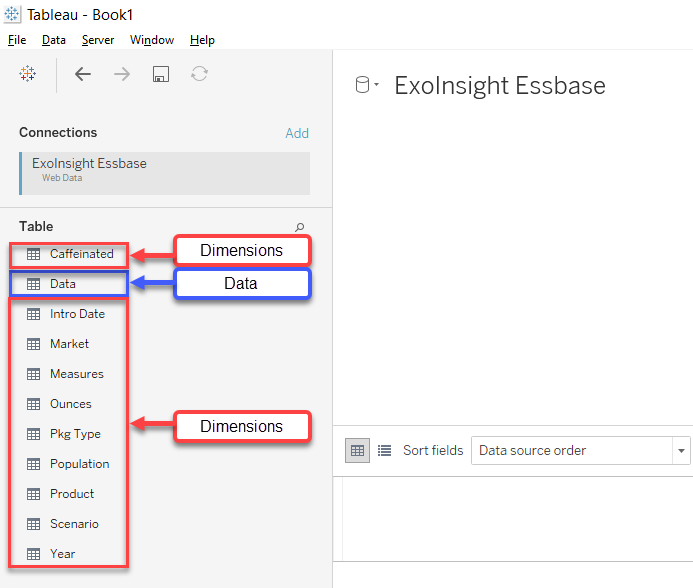Click the Caffeinated table icon
Screen dimensions: 693x588
[x=33, y=254]
